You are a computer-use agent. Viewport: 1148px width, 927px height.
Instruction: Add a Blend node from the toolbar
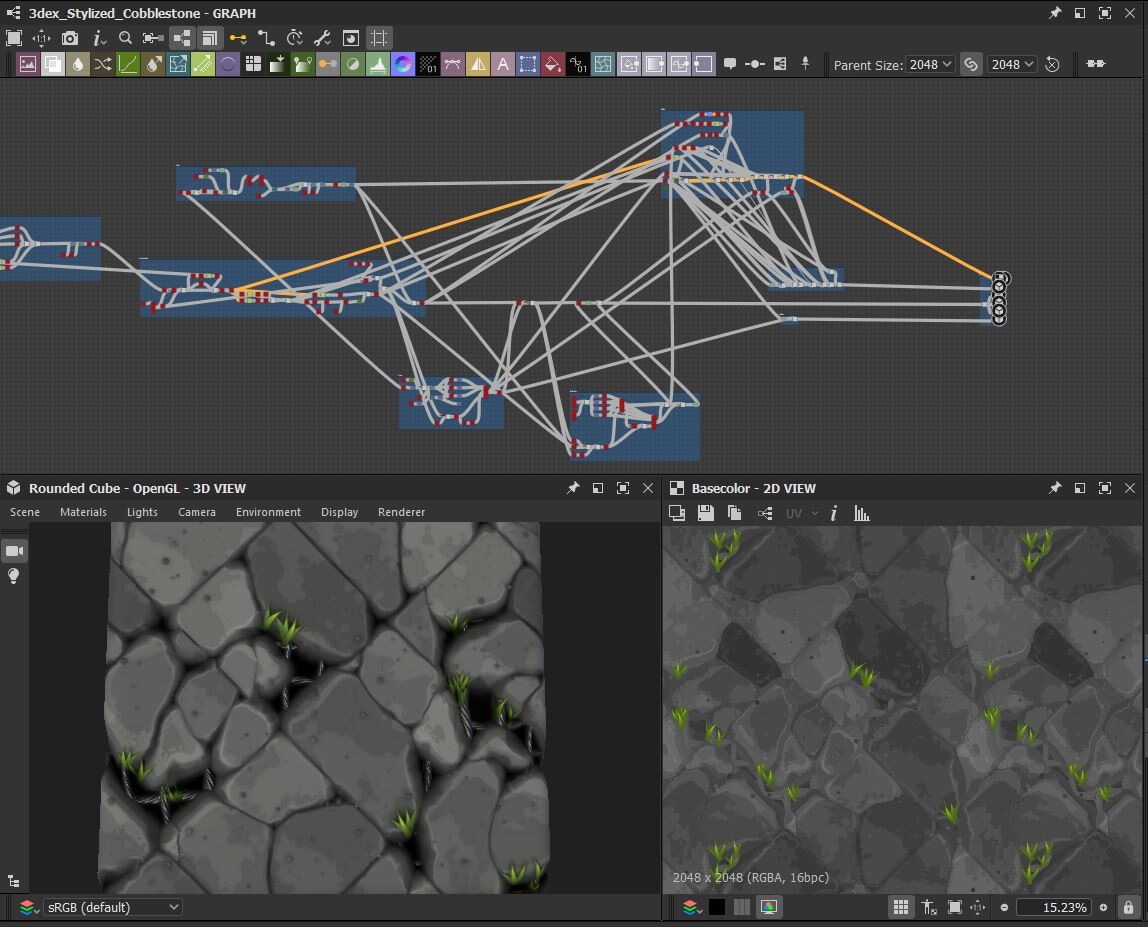pyautogui.click(x=53, y=64)
